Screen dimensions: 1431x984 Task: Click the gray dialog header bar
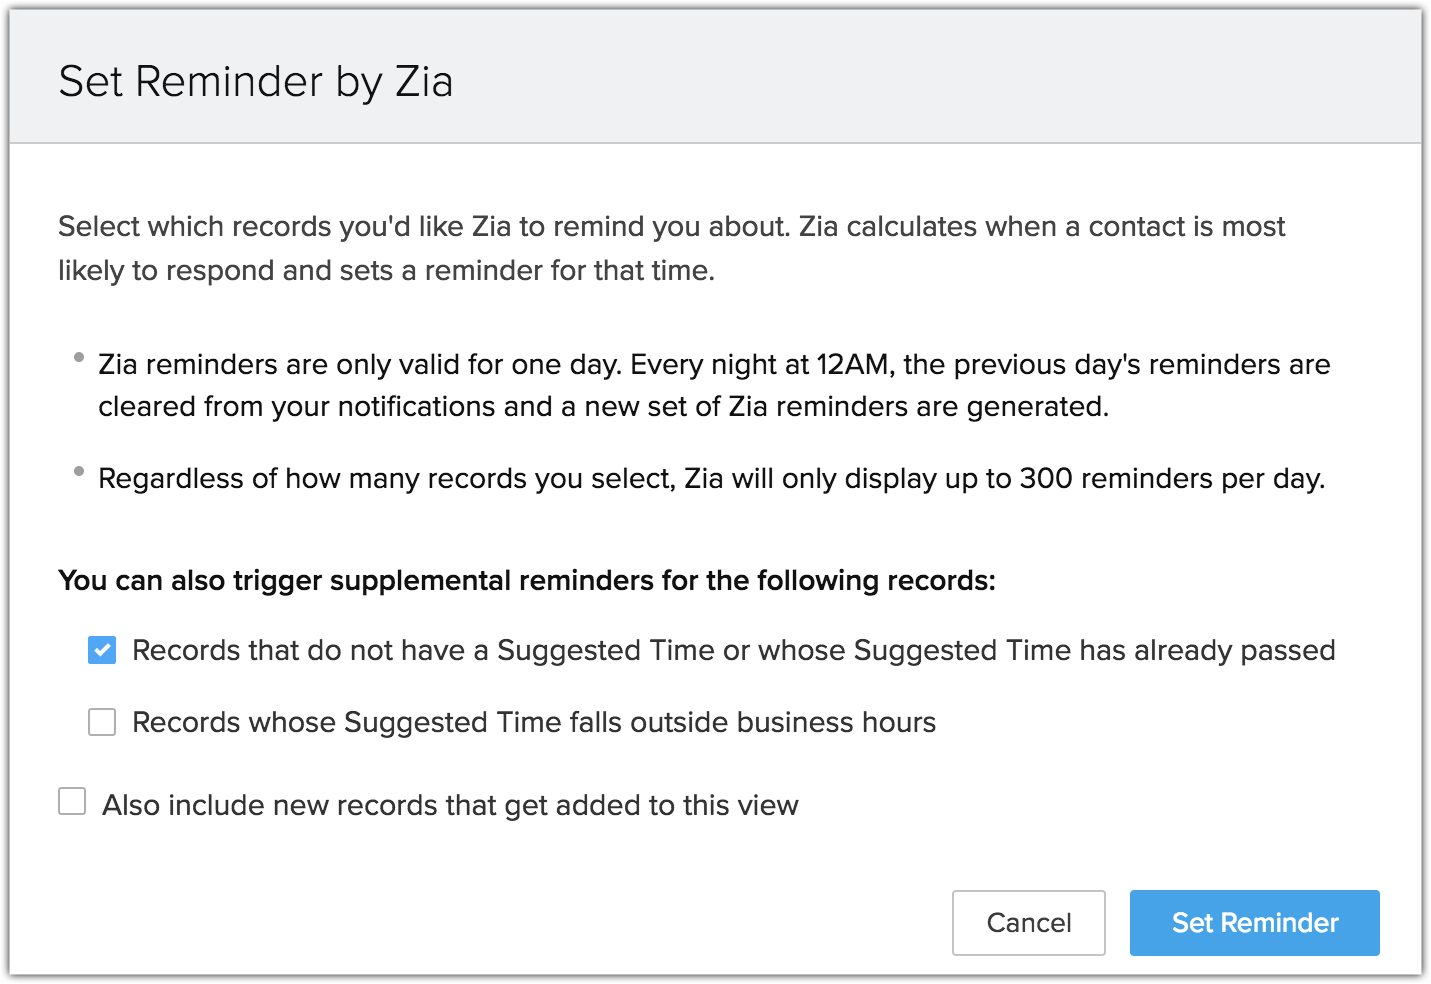pyautogui.click(x=900, y=80)
